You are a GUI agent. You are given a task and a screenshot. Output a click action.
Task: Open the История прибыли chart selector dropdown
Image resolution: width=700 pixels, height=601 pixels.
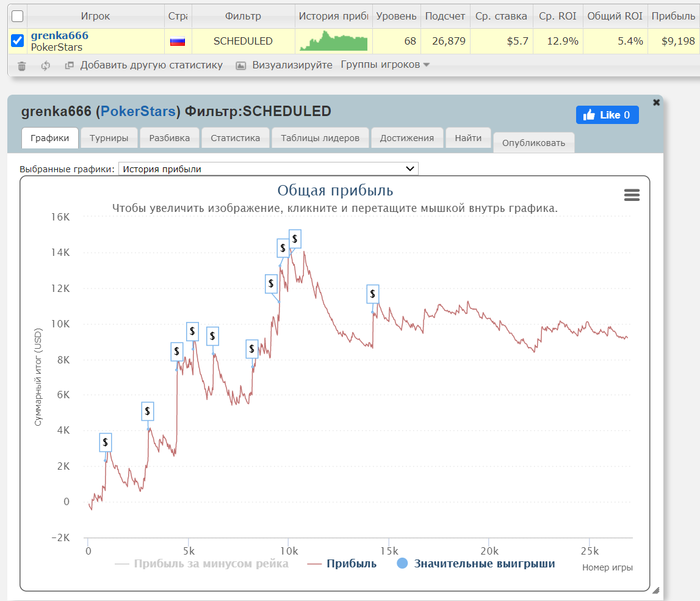pos(268,169)
